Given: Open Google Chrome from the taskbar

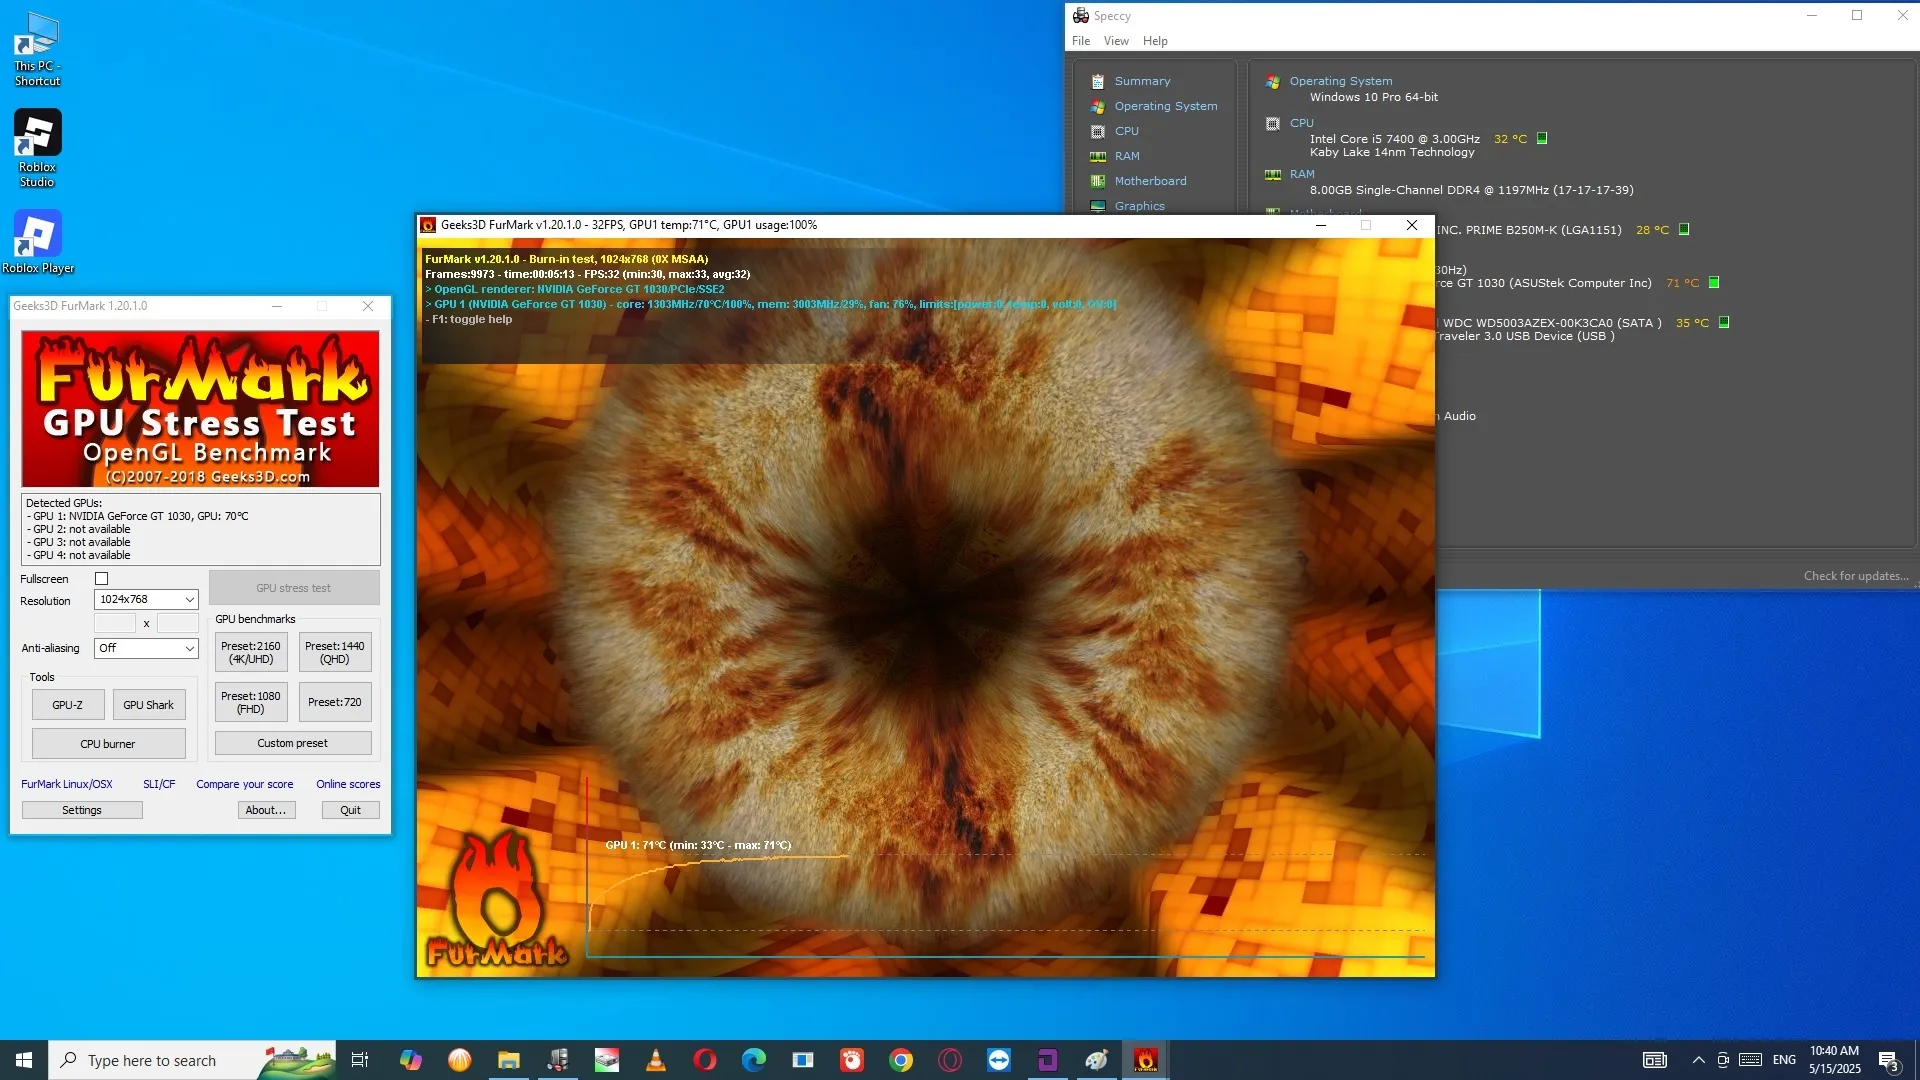Looking at the screenshot, I should 901,1060.
